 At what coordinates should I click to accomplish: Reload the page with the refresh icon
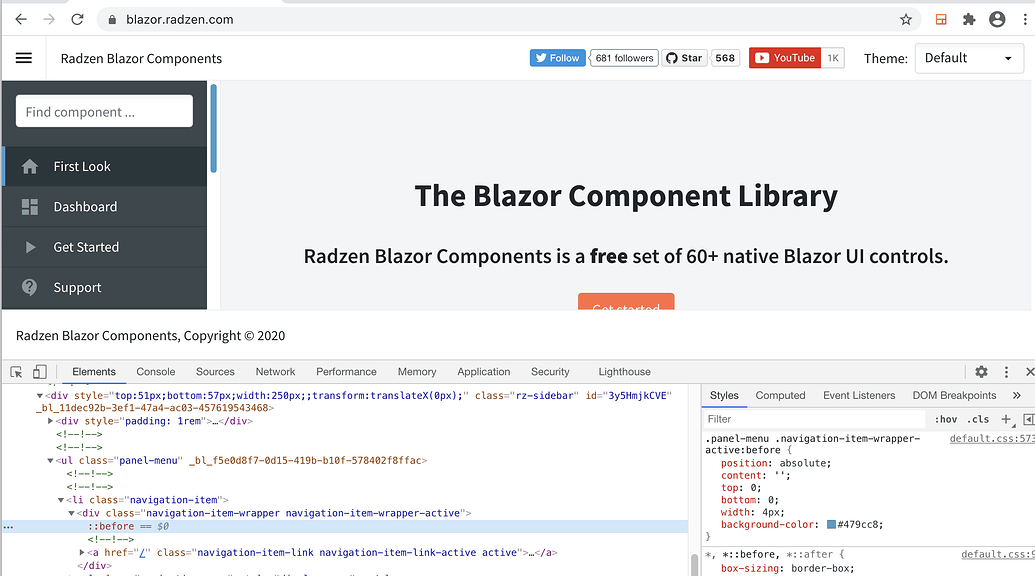coord(77,19)
